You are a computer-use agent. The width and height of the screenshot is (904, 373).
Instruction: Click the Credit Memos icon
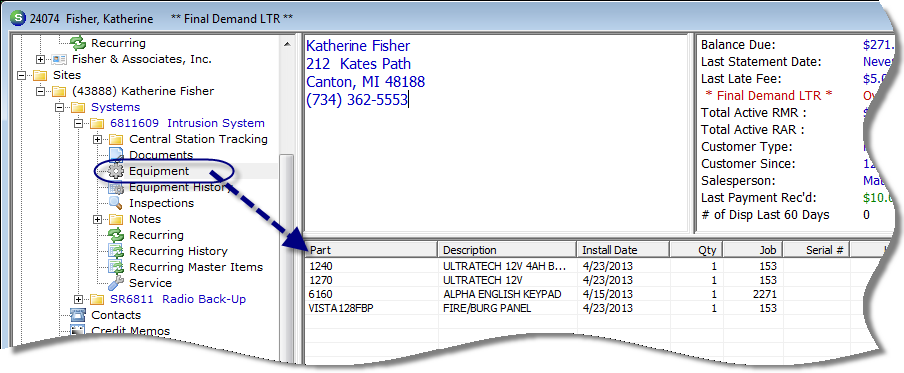(x=78, y=331)
